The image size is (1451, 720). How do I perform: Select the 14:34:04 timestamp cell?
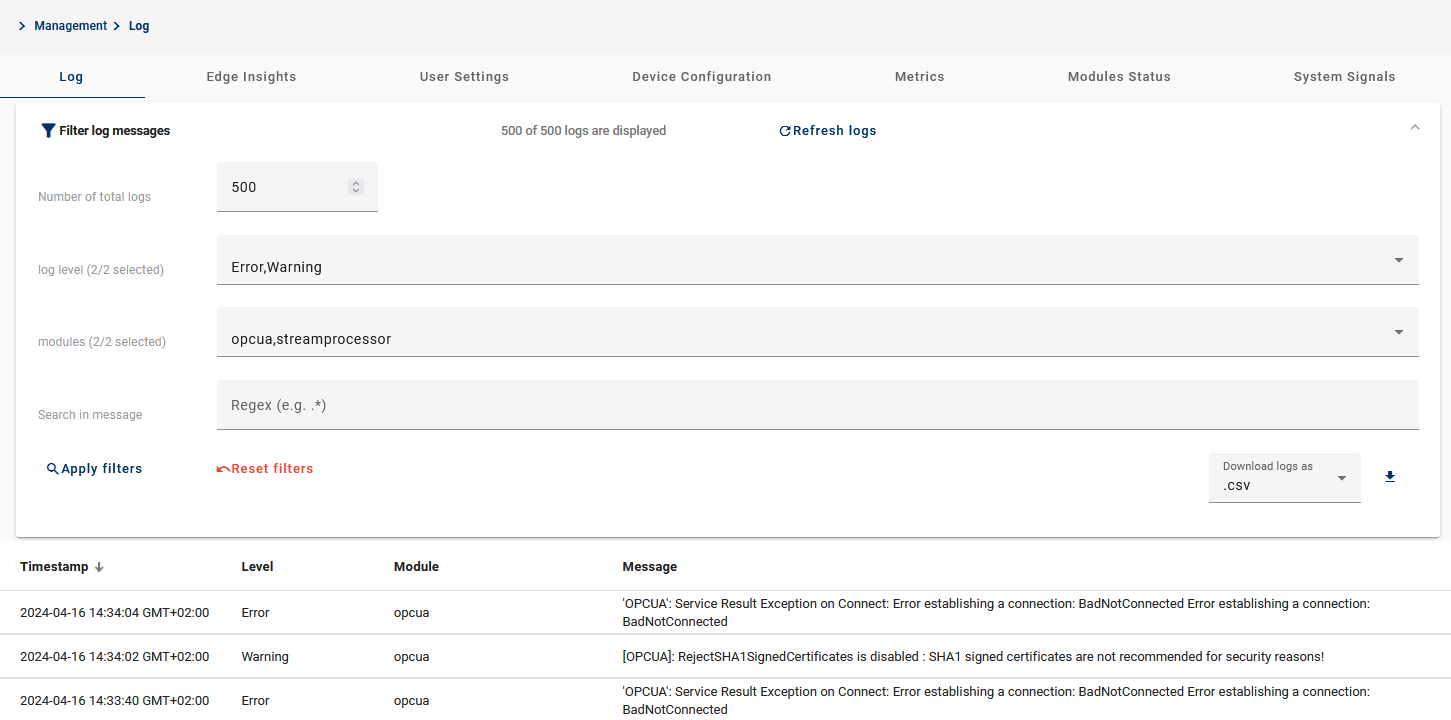click(114, 613)
